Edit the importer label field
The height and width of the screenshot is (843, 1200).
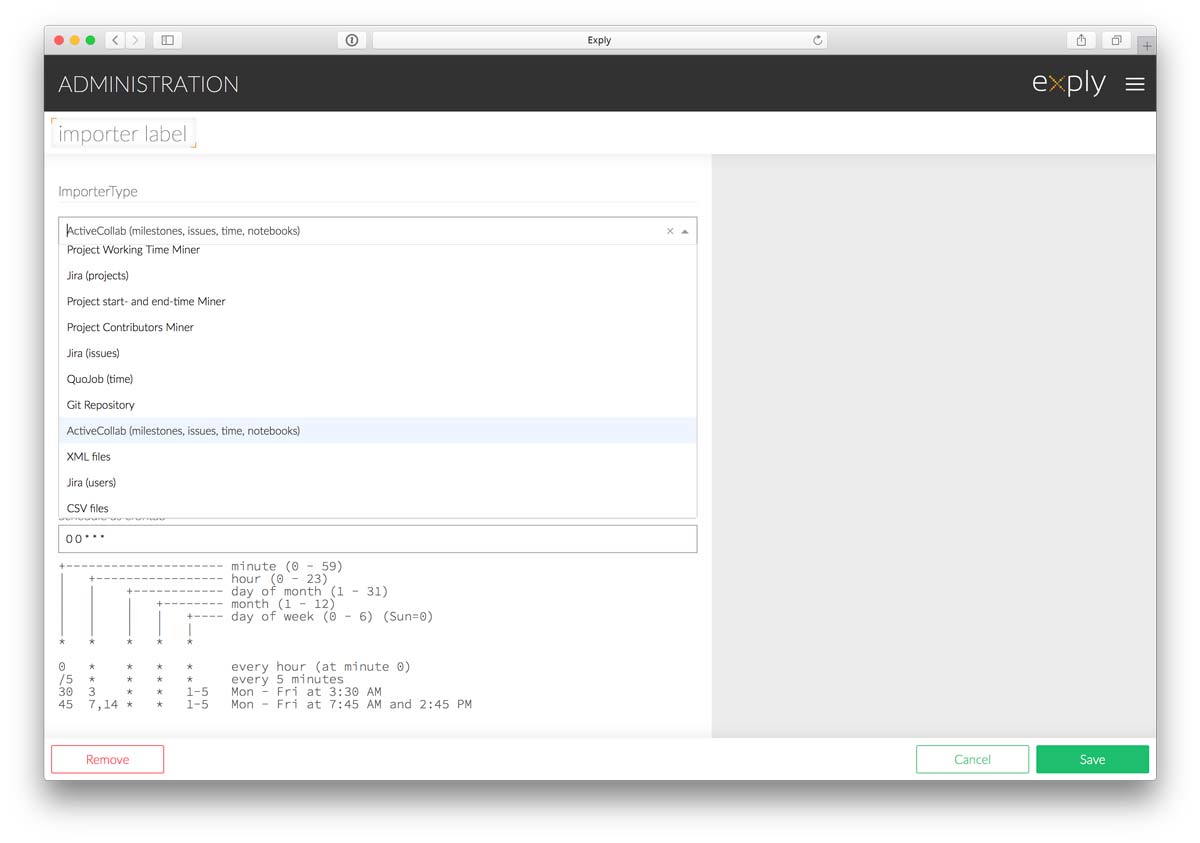pos(123,133)
